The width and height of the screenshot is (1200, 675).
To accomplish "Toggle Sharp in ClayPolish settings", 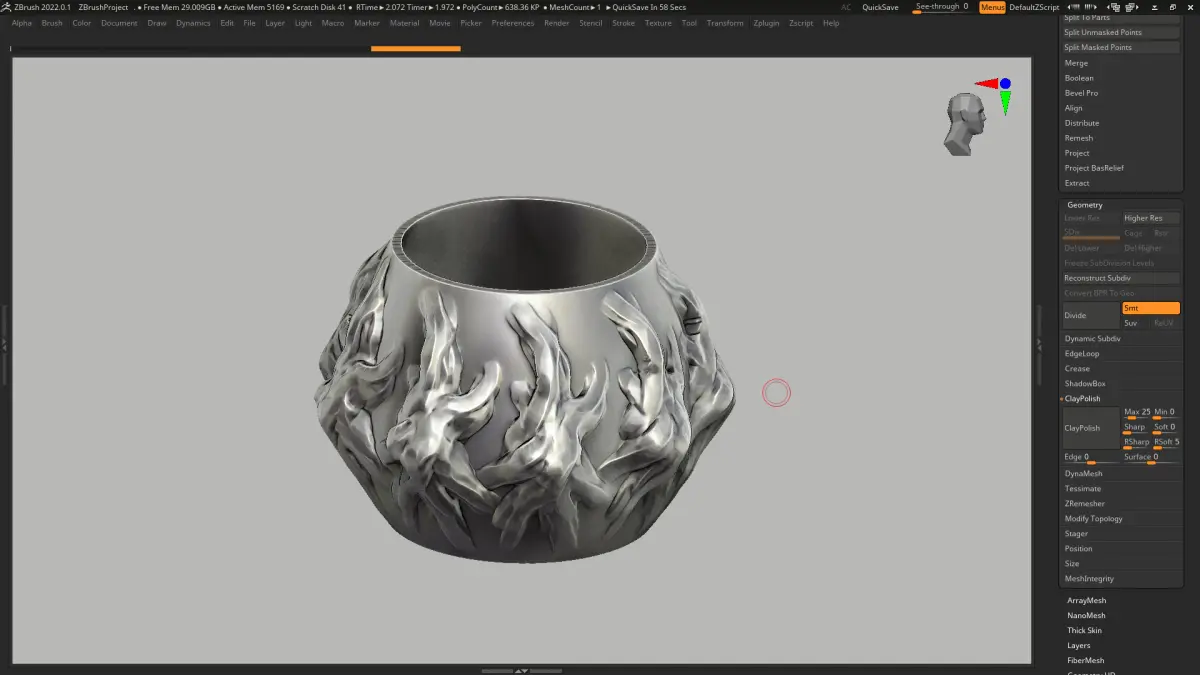I will tap(1136, 428).
